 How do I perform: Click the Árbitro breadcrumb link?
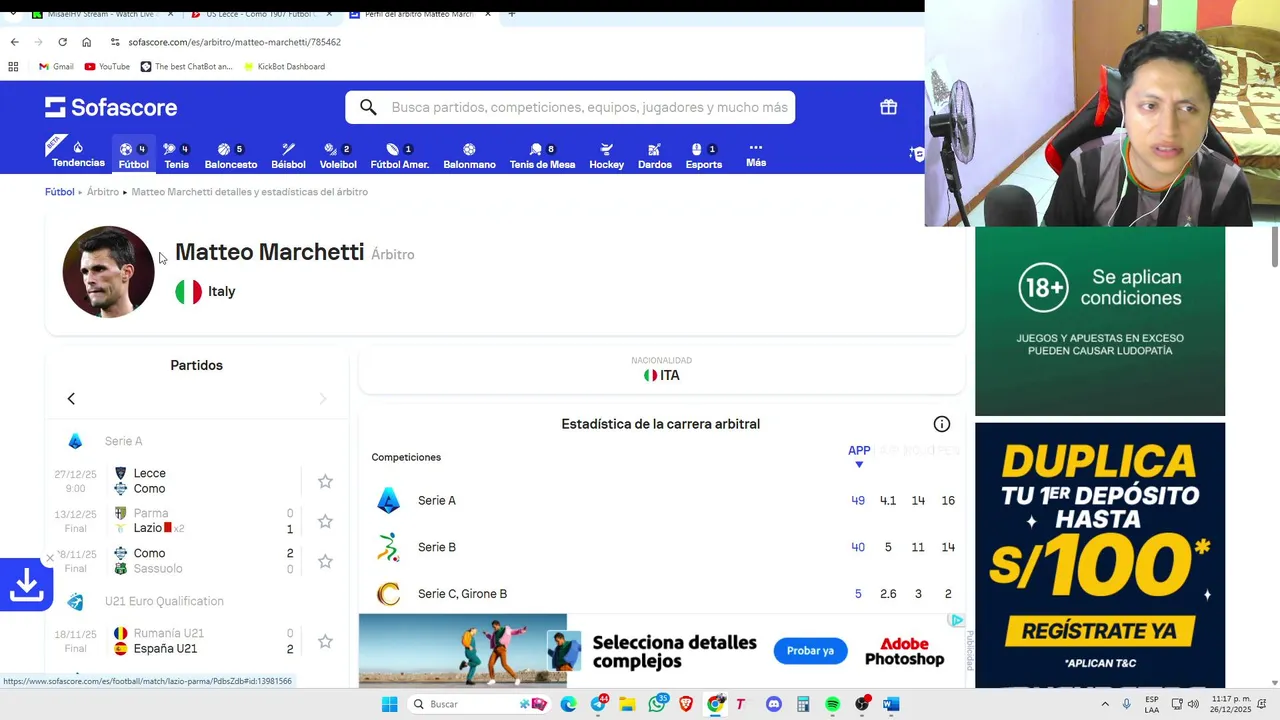click(x=103, y=192)
